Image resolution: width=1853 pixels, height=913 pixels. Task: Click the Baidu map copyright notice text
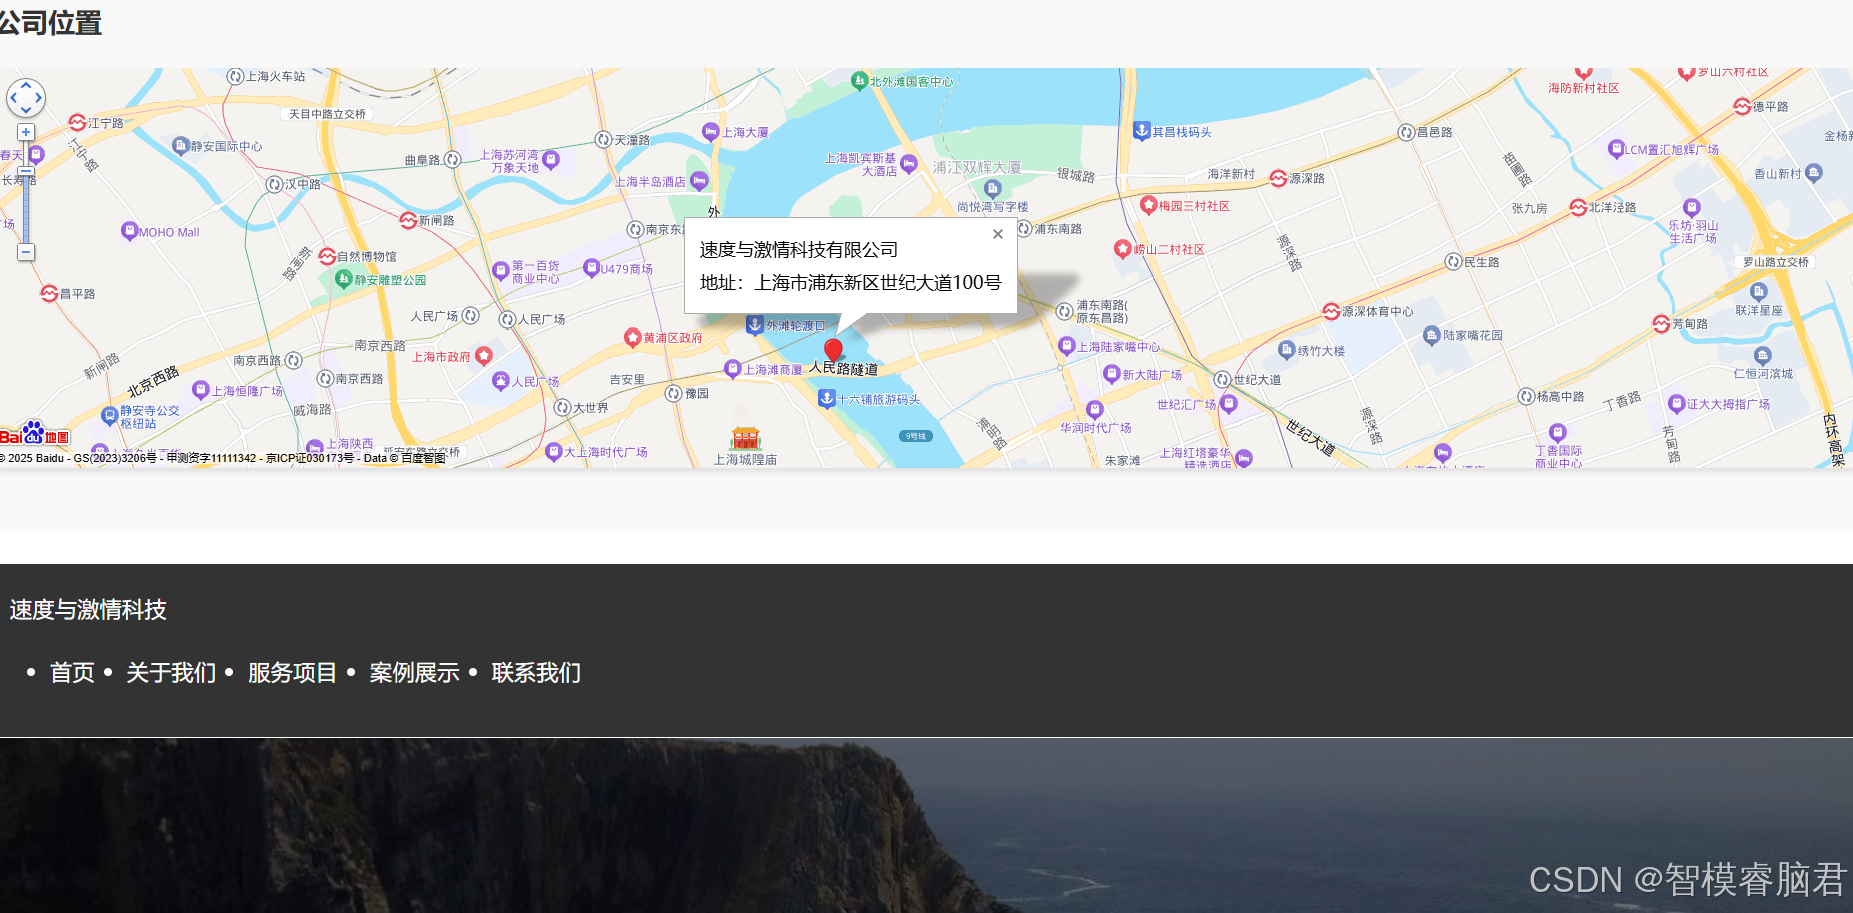(223, 458)
